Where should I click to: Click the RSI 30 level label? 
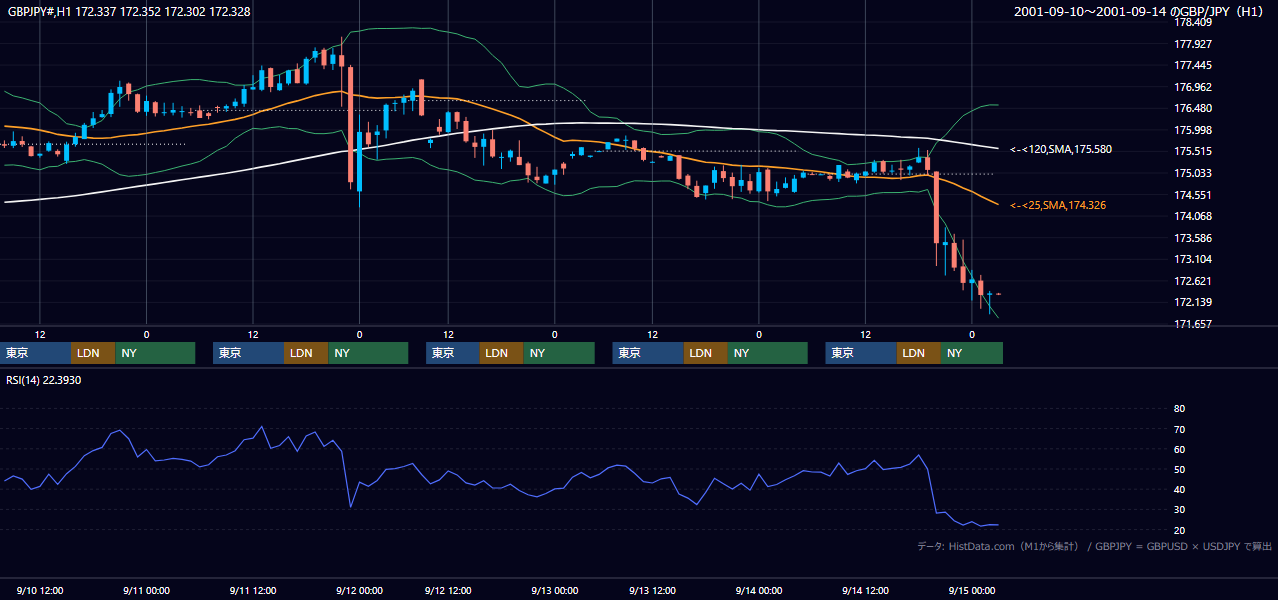click(x=1179, y=510)
